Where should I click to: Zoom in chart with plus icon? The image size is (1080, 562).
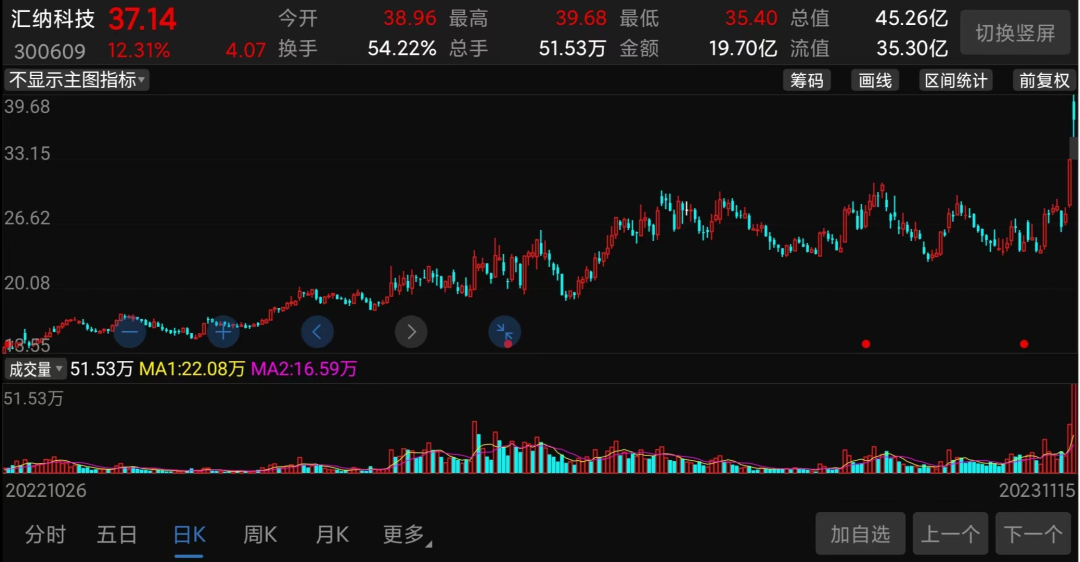coord(223,332)
